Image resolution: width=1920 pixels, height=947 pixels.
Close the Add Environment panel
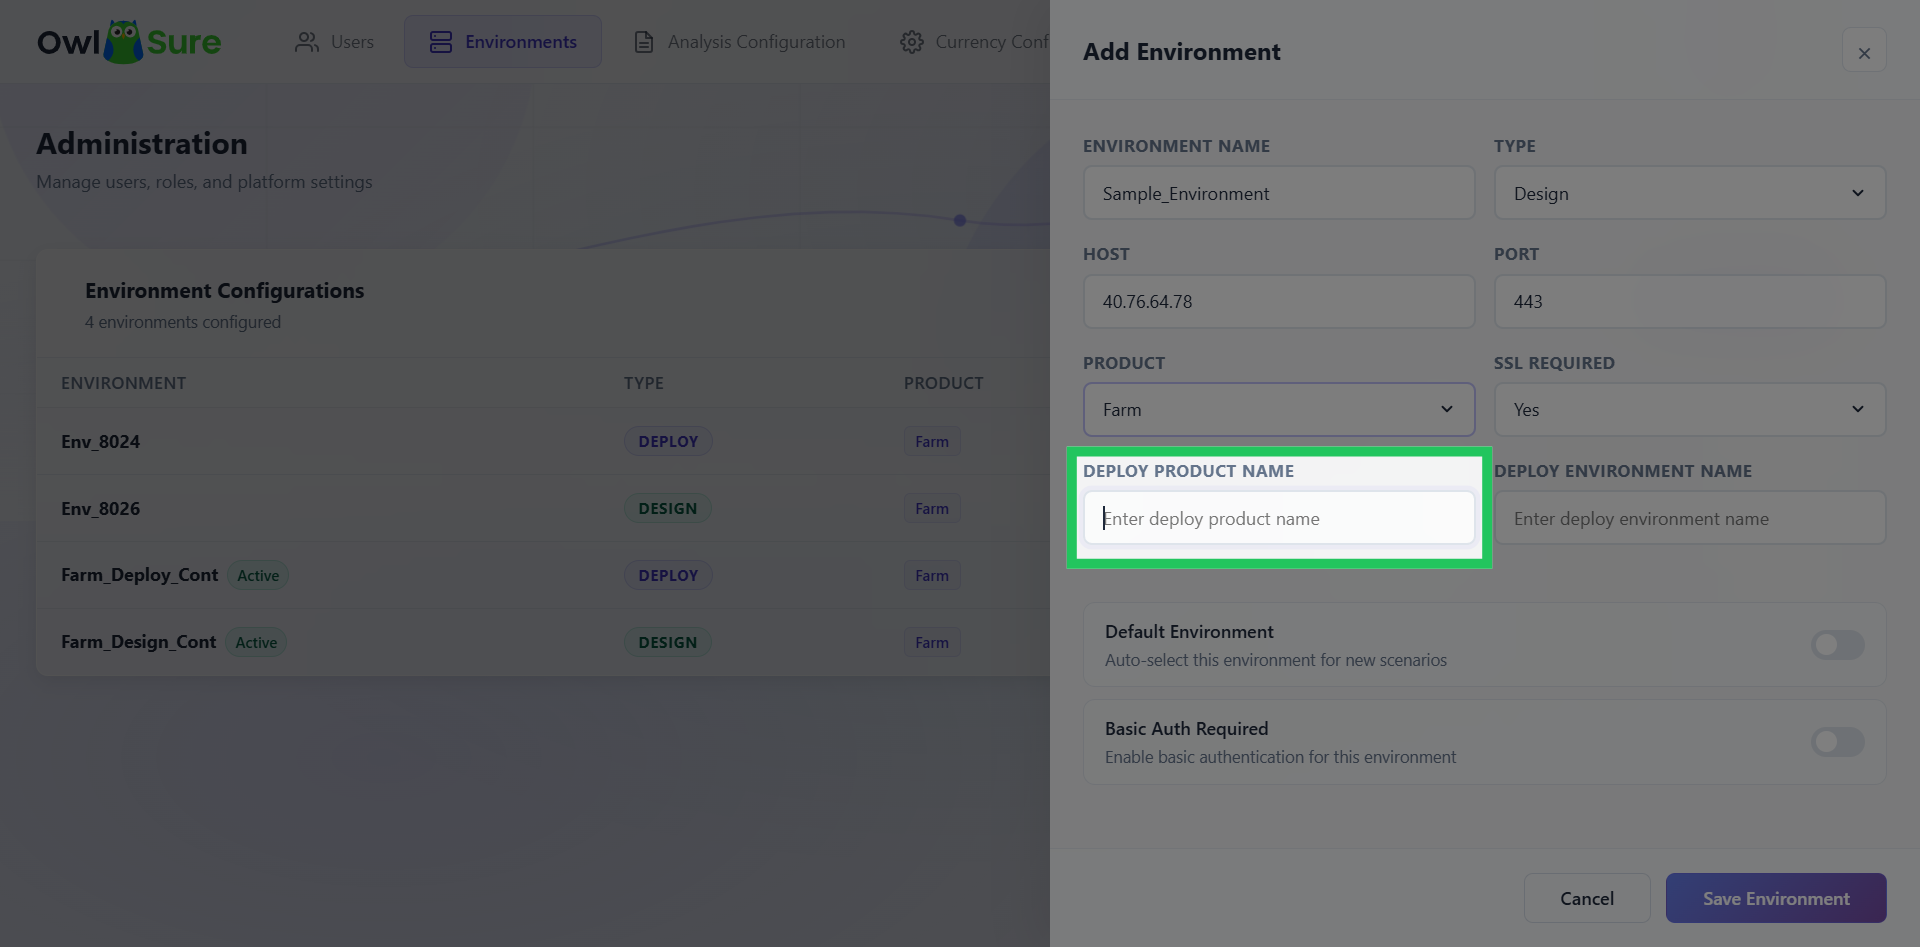(1864, 52)
